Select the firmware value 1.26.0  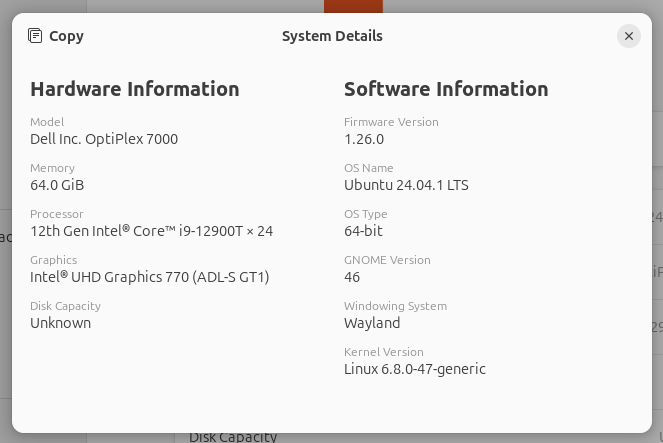364,139
